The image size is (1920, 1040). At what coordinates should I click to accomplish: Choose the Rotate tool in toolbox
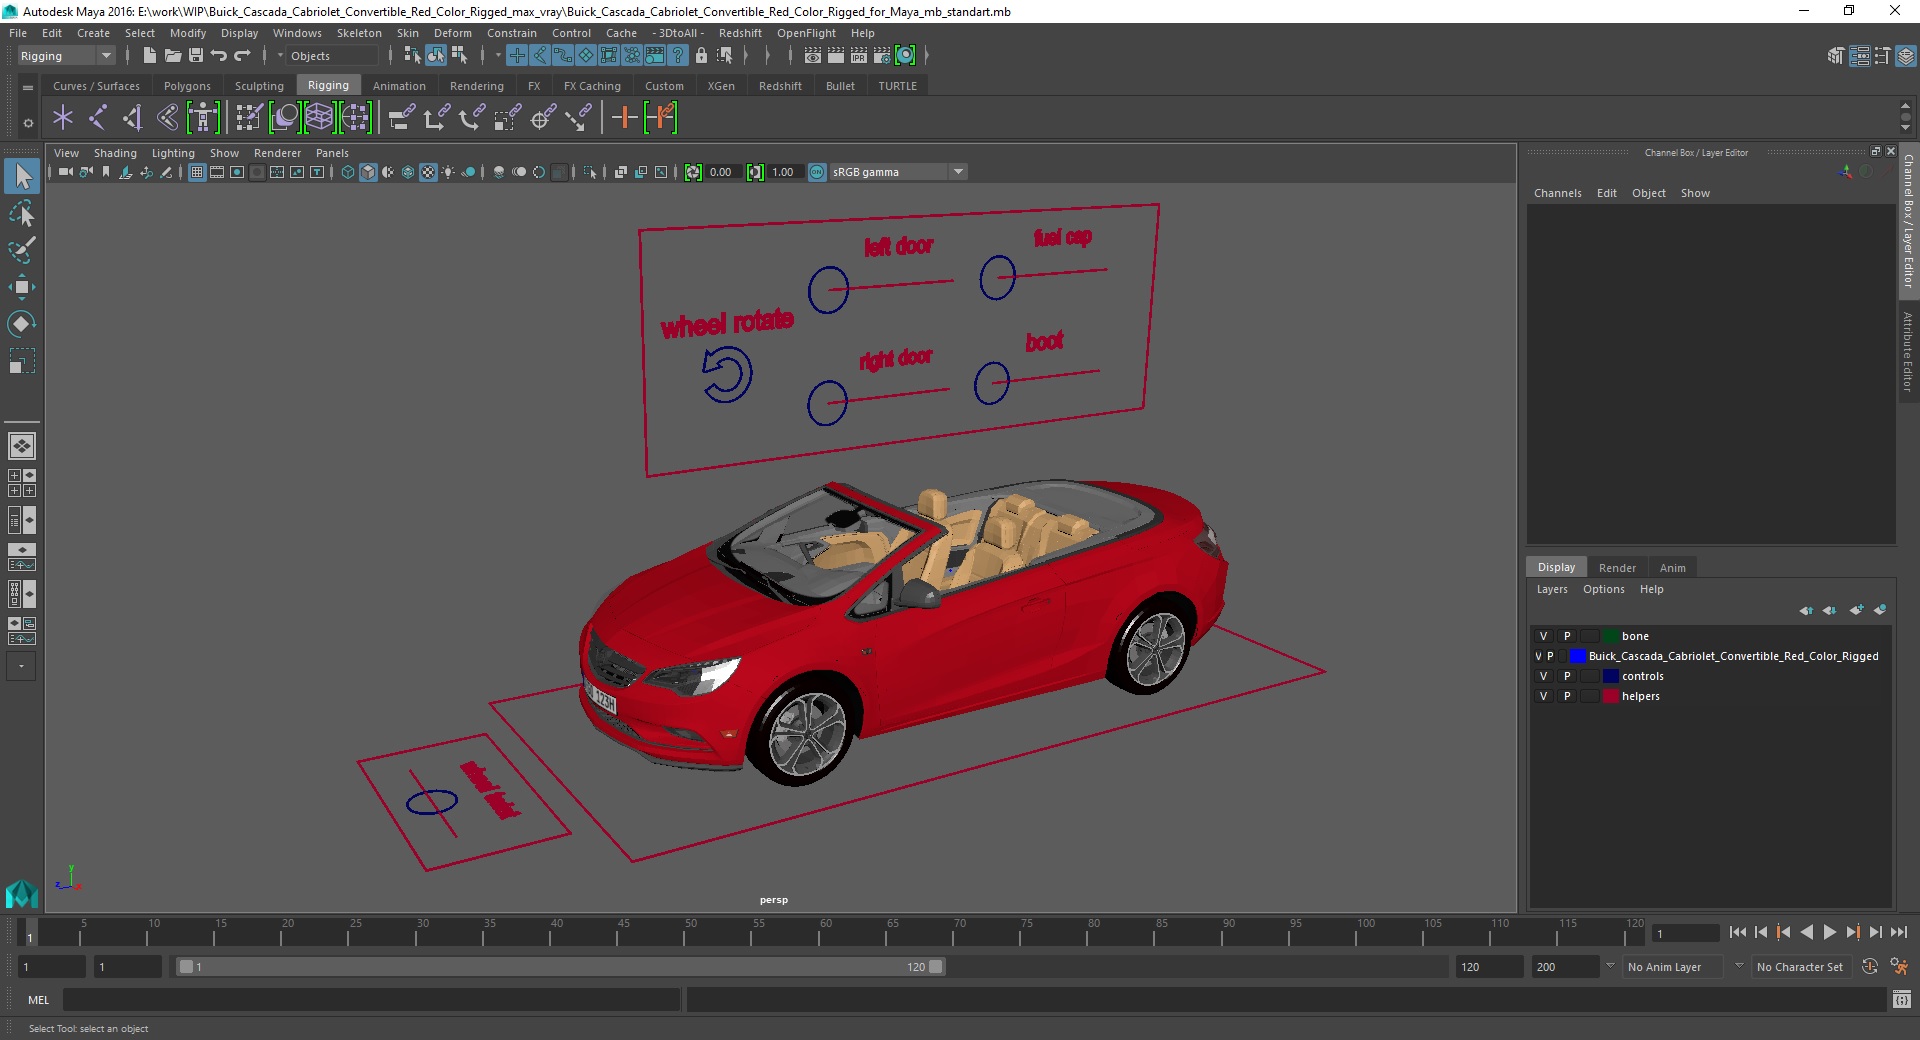point(22,324)
